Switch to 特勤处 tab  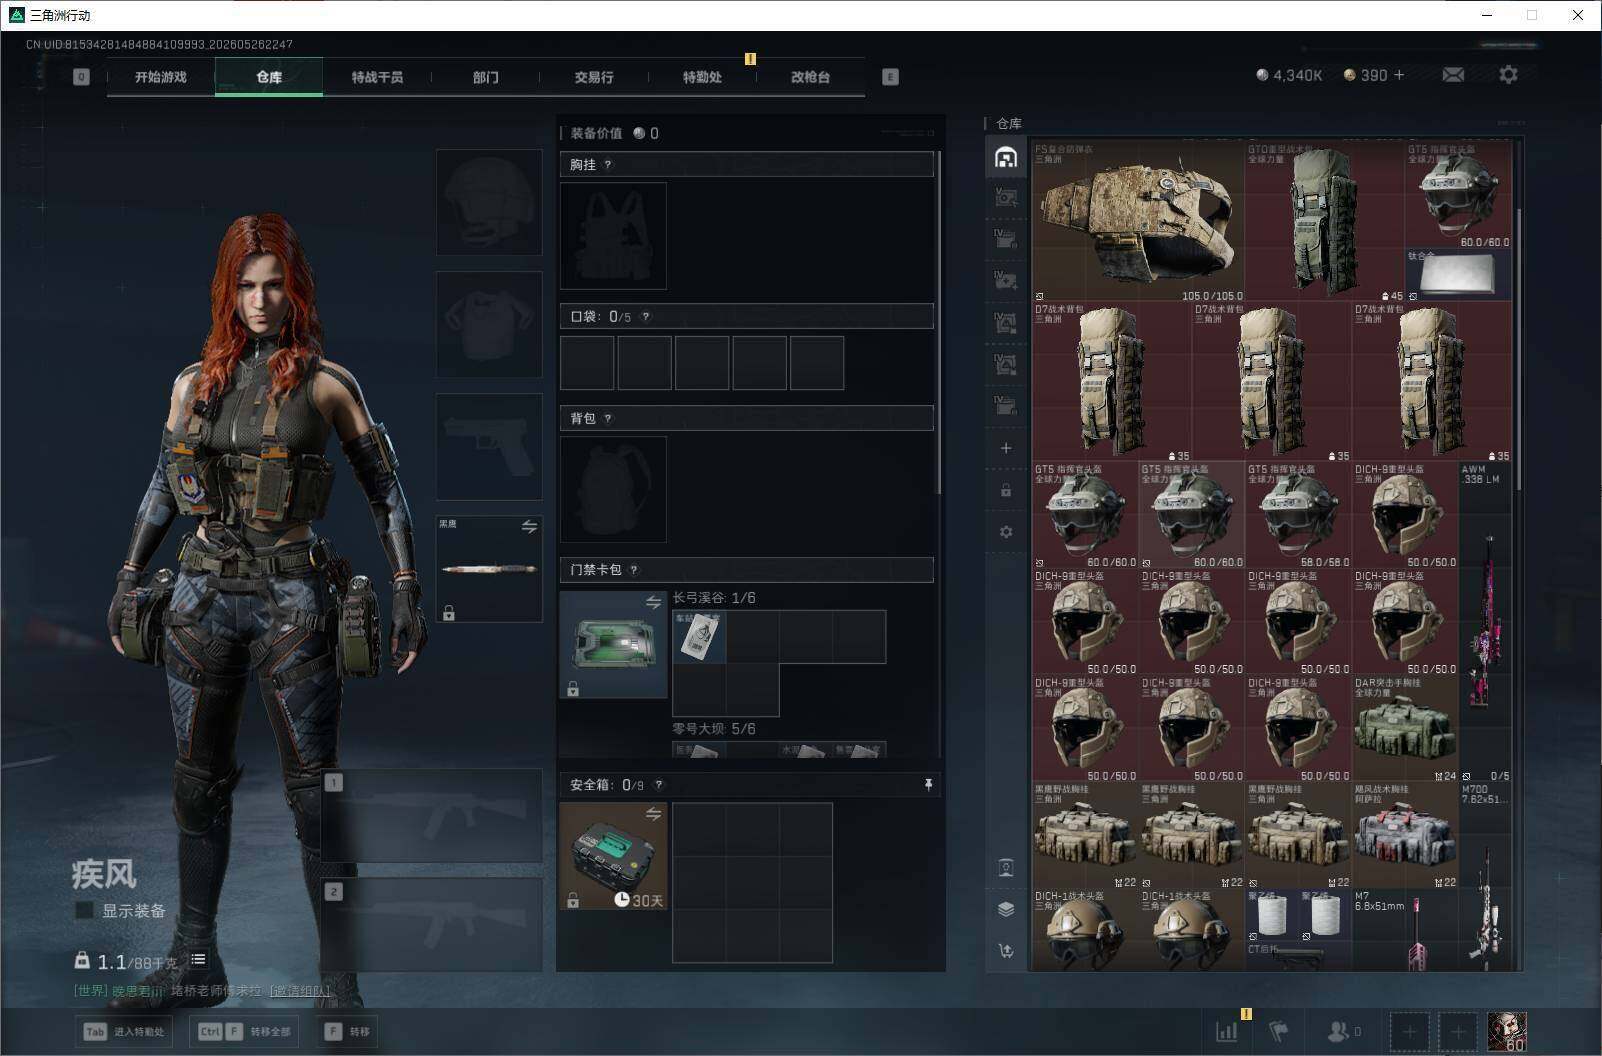pos(702,77)
